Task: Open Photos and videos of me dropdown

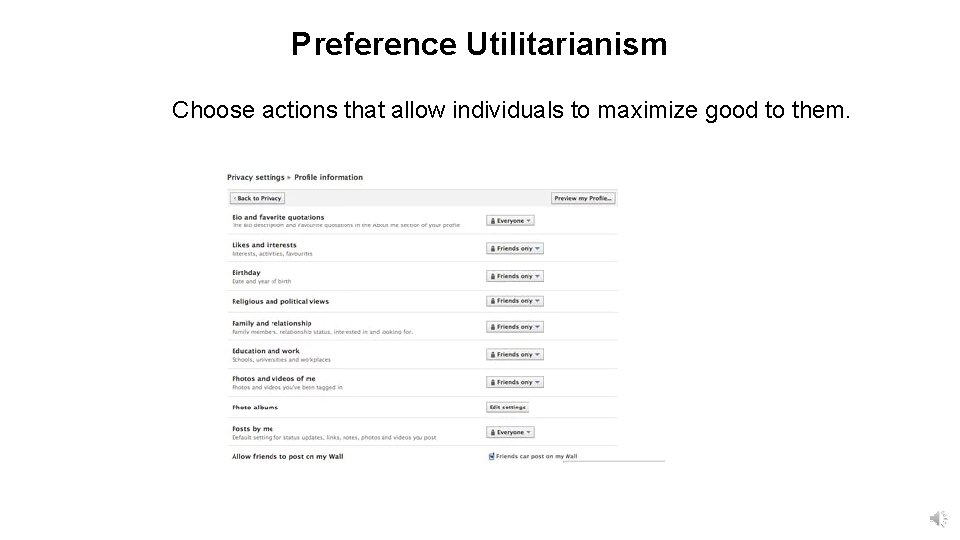Action: click(515, 382)
